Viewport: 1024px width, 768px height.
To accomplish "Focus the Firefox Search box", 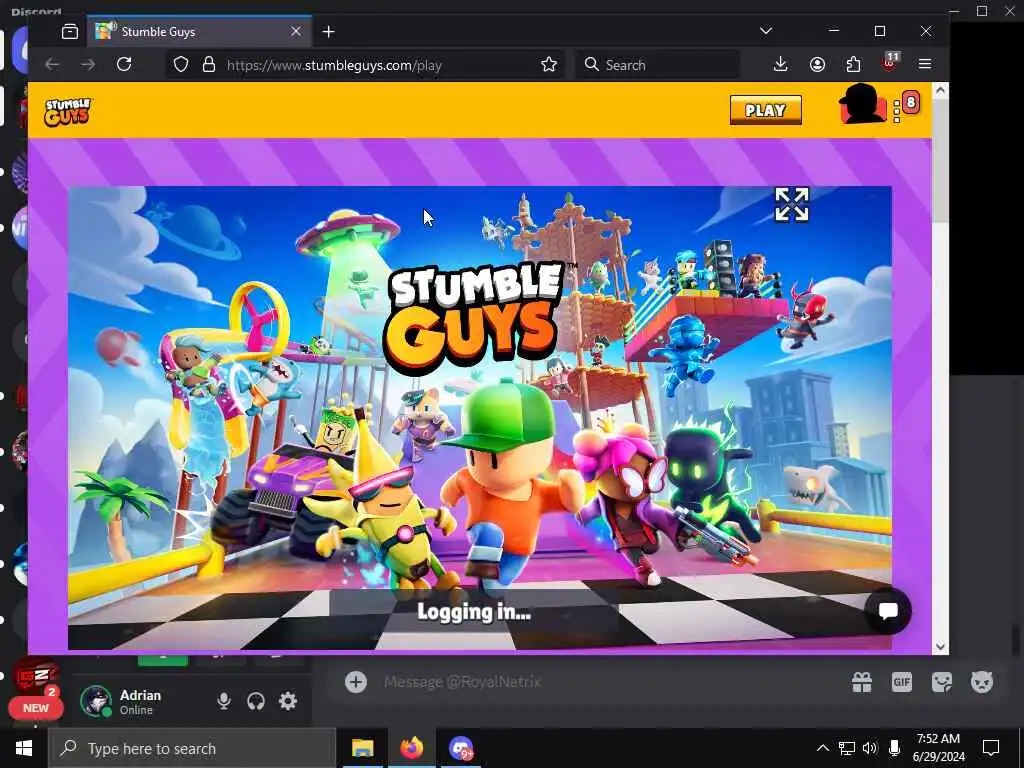I will (x=658, y=65).
